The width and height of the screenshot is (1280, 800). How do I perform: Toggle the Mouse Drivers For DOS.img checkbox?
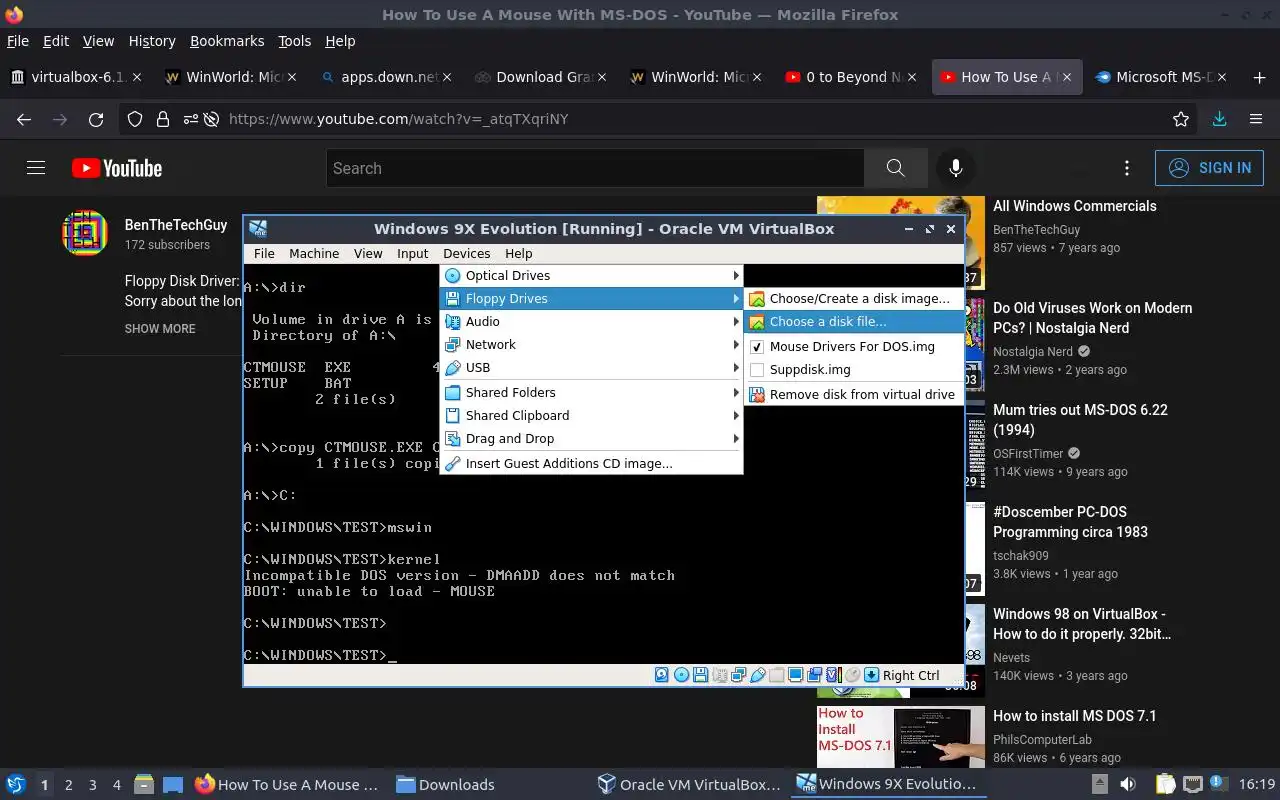pyautogui.click(x=757, y=346)
